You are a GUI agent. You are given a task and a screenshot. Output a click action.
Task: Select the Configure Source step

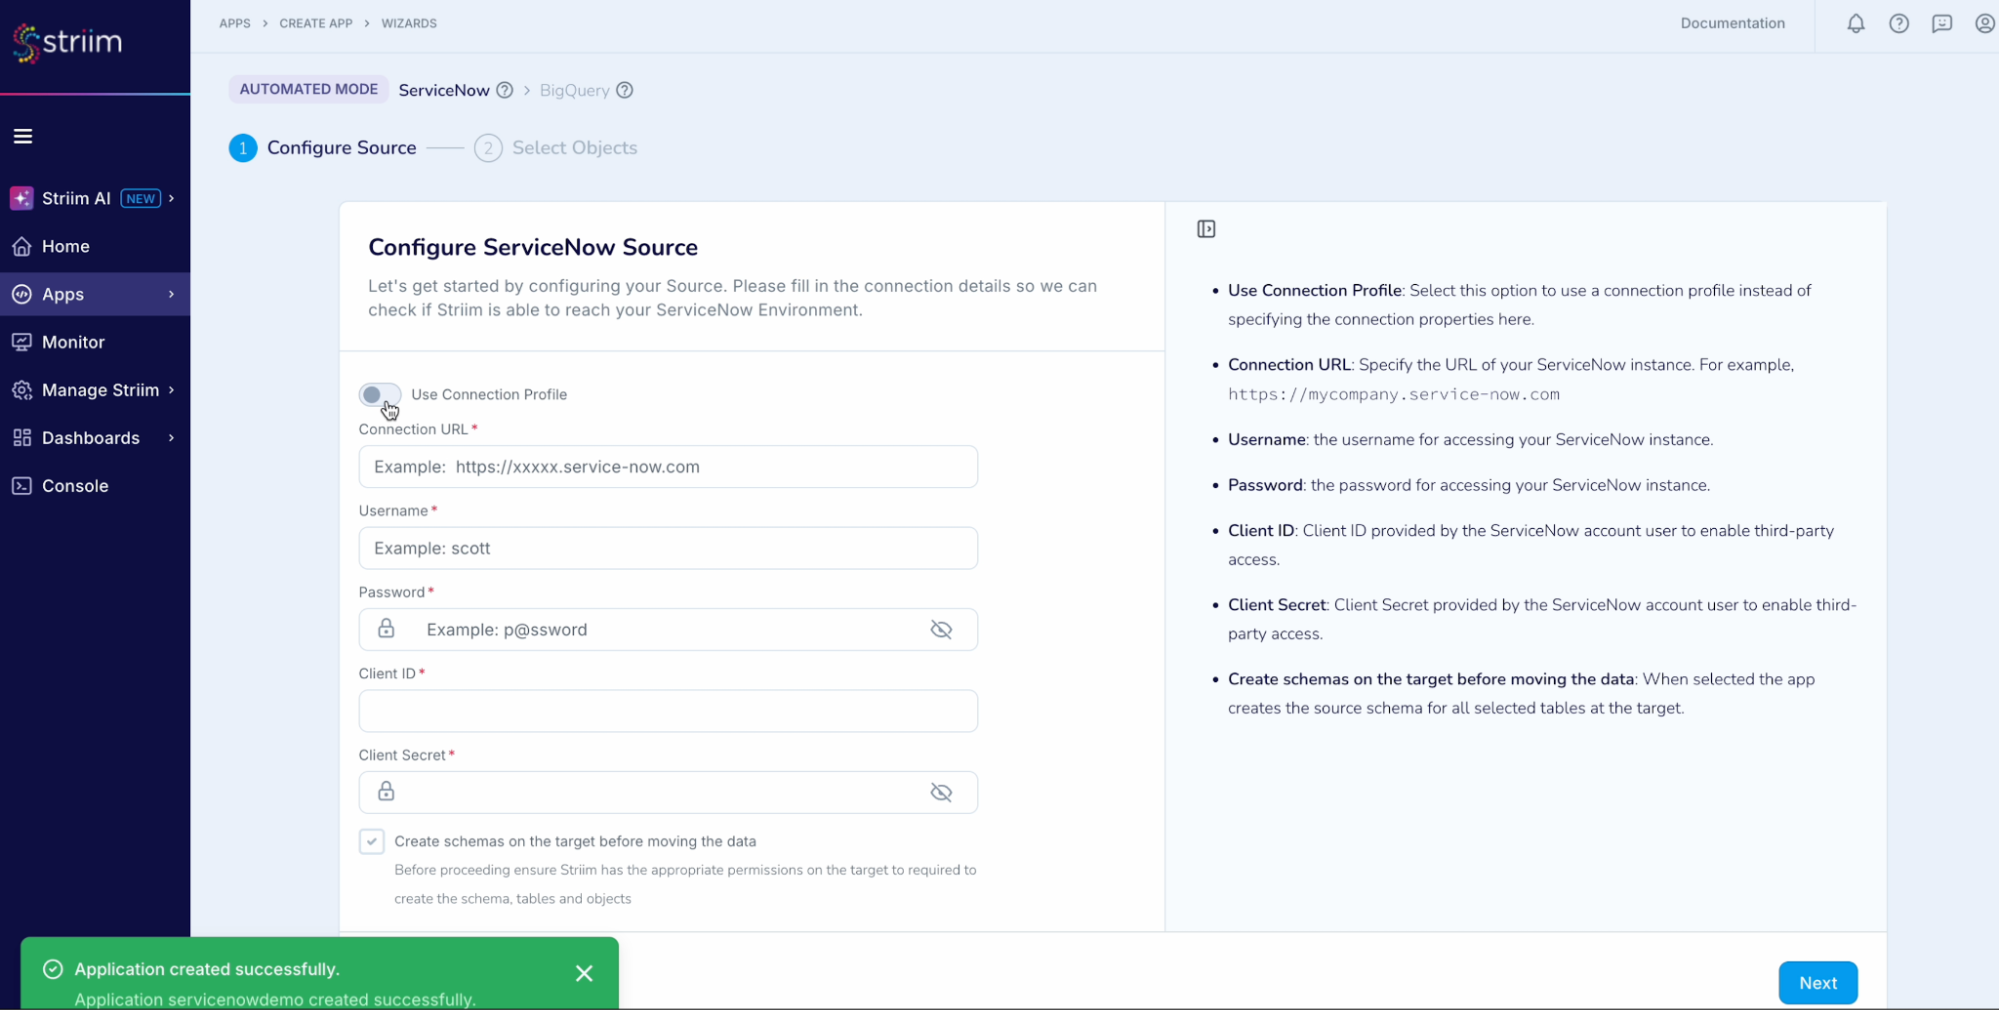tap(323, 148)
